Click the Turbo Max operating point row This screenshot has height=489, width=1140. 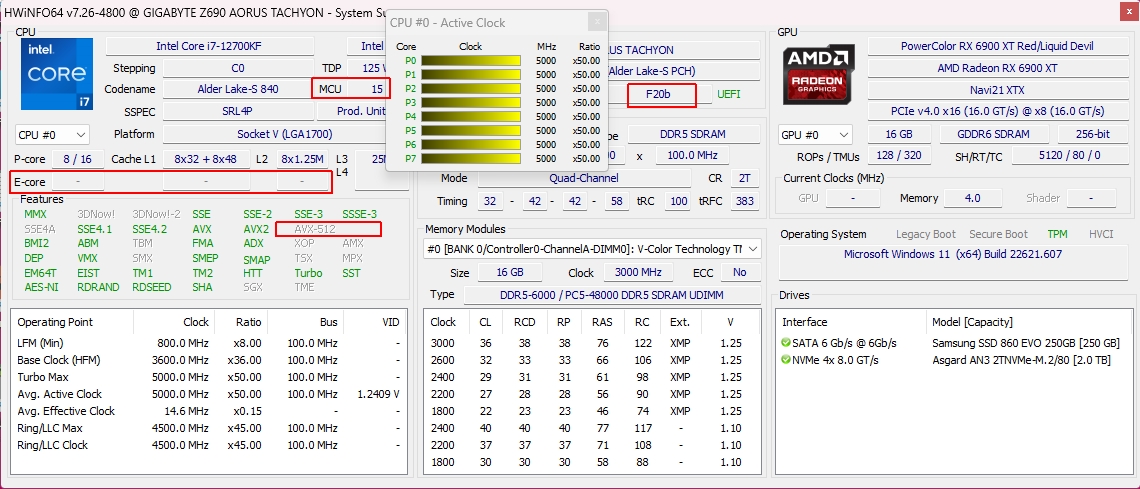point(209,377)
